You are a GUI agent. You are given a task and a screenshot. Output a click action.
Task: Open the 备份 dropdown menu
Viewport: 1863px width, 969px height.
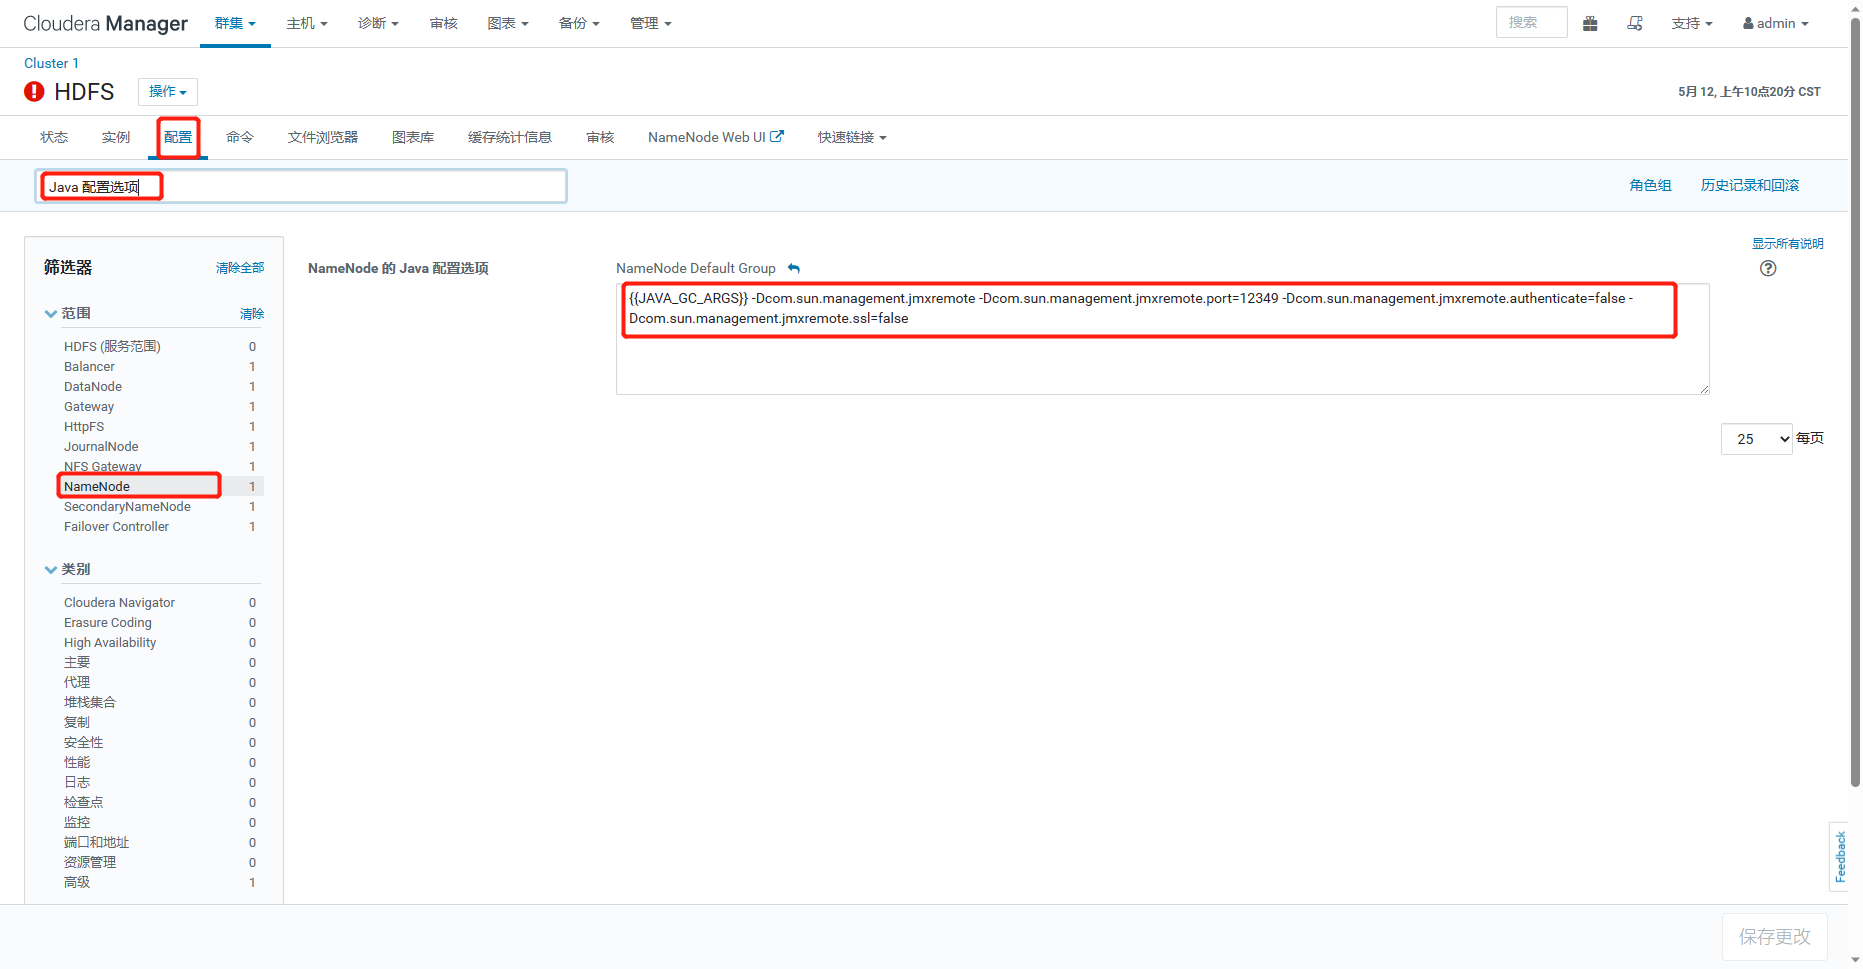pyautogui.click(x=579, y=23)
